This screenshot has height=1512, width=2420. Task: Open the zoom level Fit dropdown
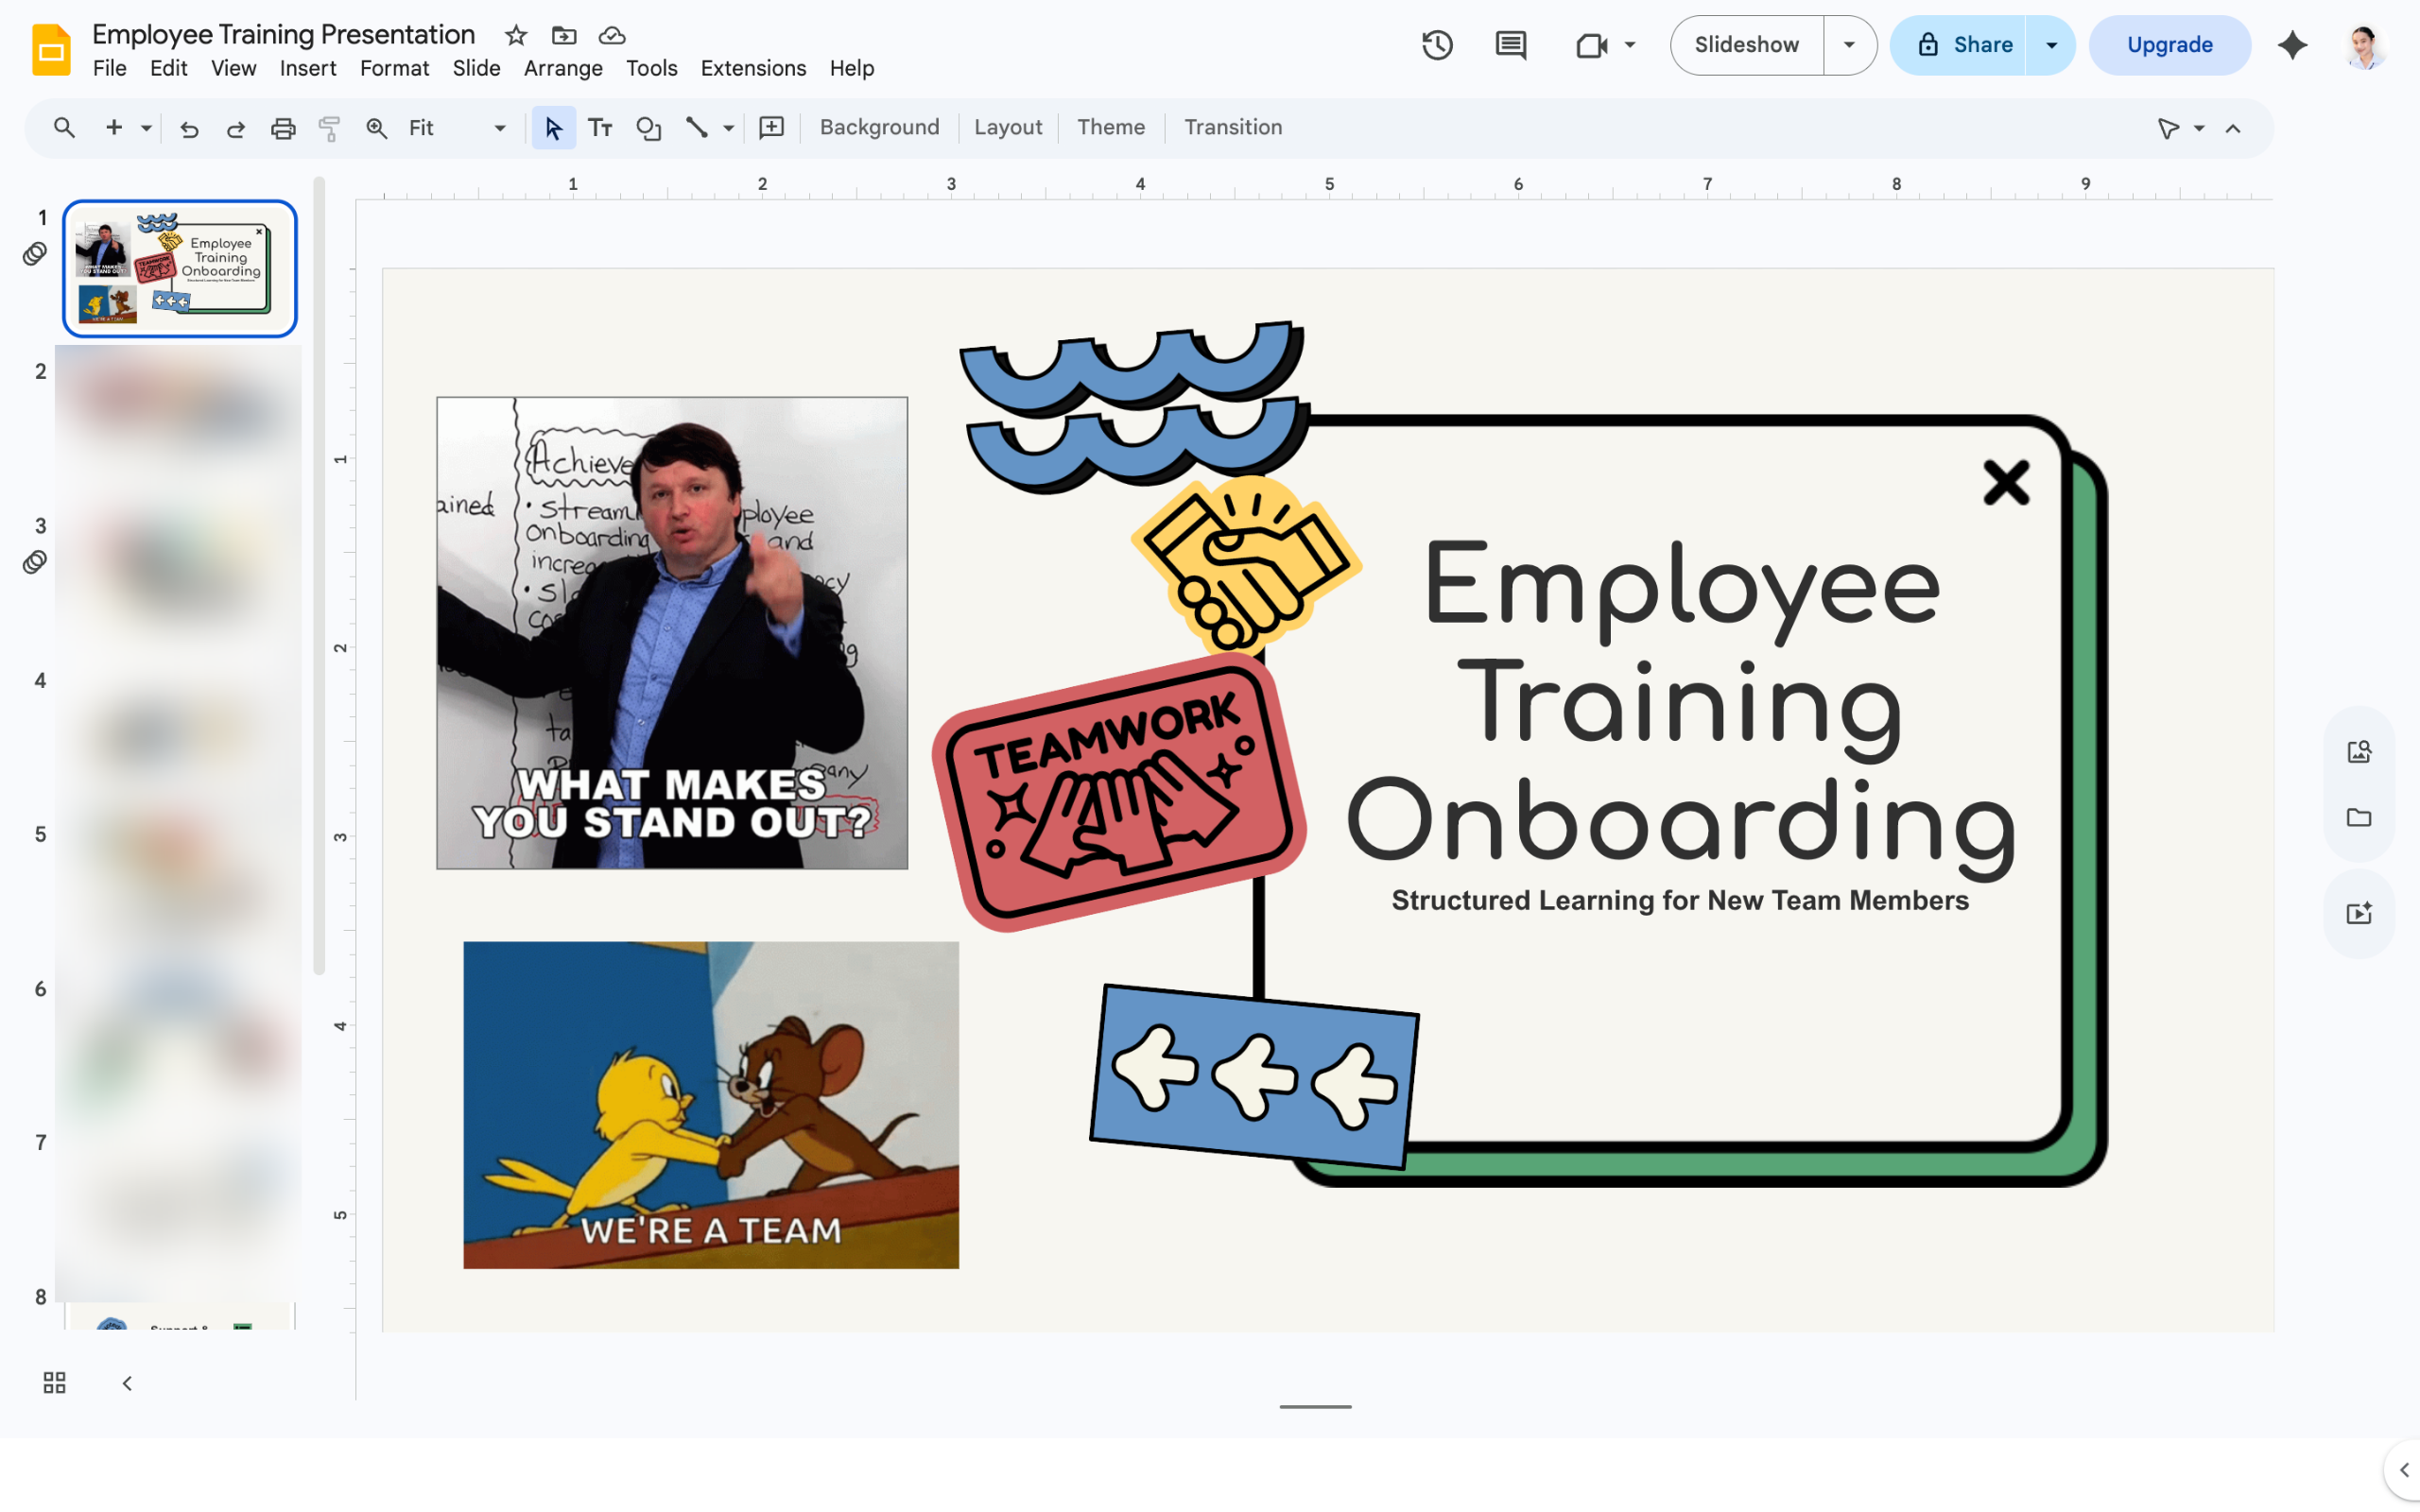(457, 128)
